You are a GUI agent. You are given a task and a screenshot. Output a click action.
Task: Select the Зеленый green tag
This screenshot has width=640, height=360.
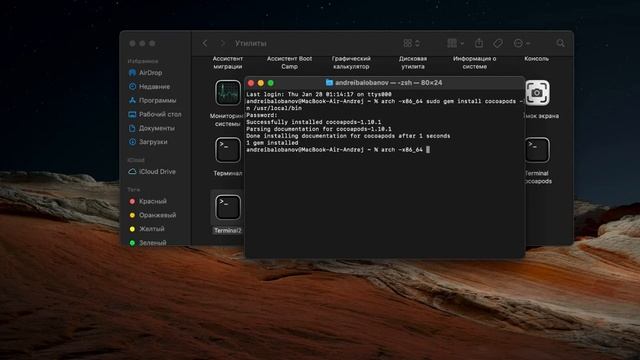pos(147,243)
